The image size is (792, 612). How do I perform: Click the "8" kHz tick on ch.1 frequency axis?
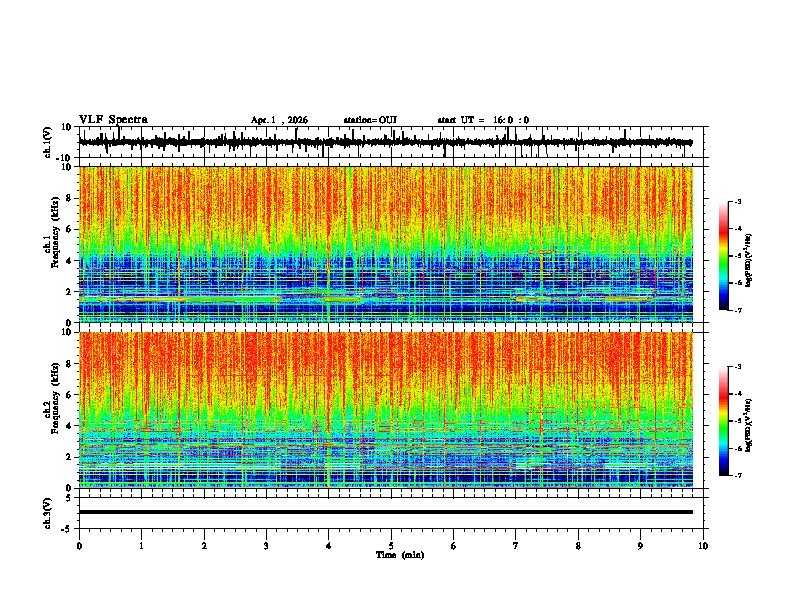(x=69, y=198)
